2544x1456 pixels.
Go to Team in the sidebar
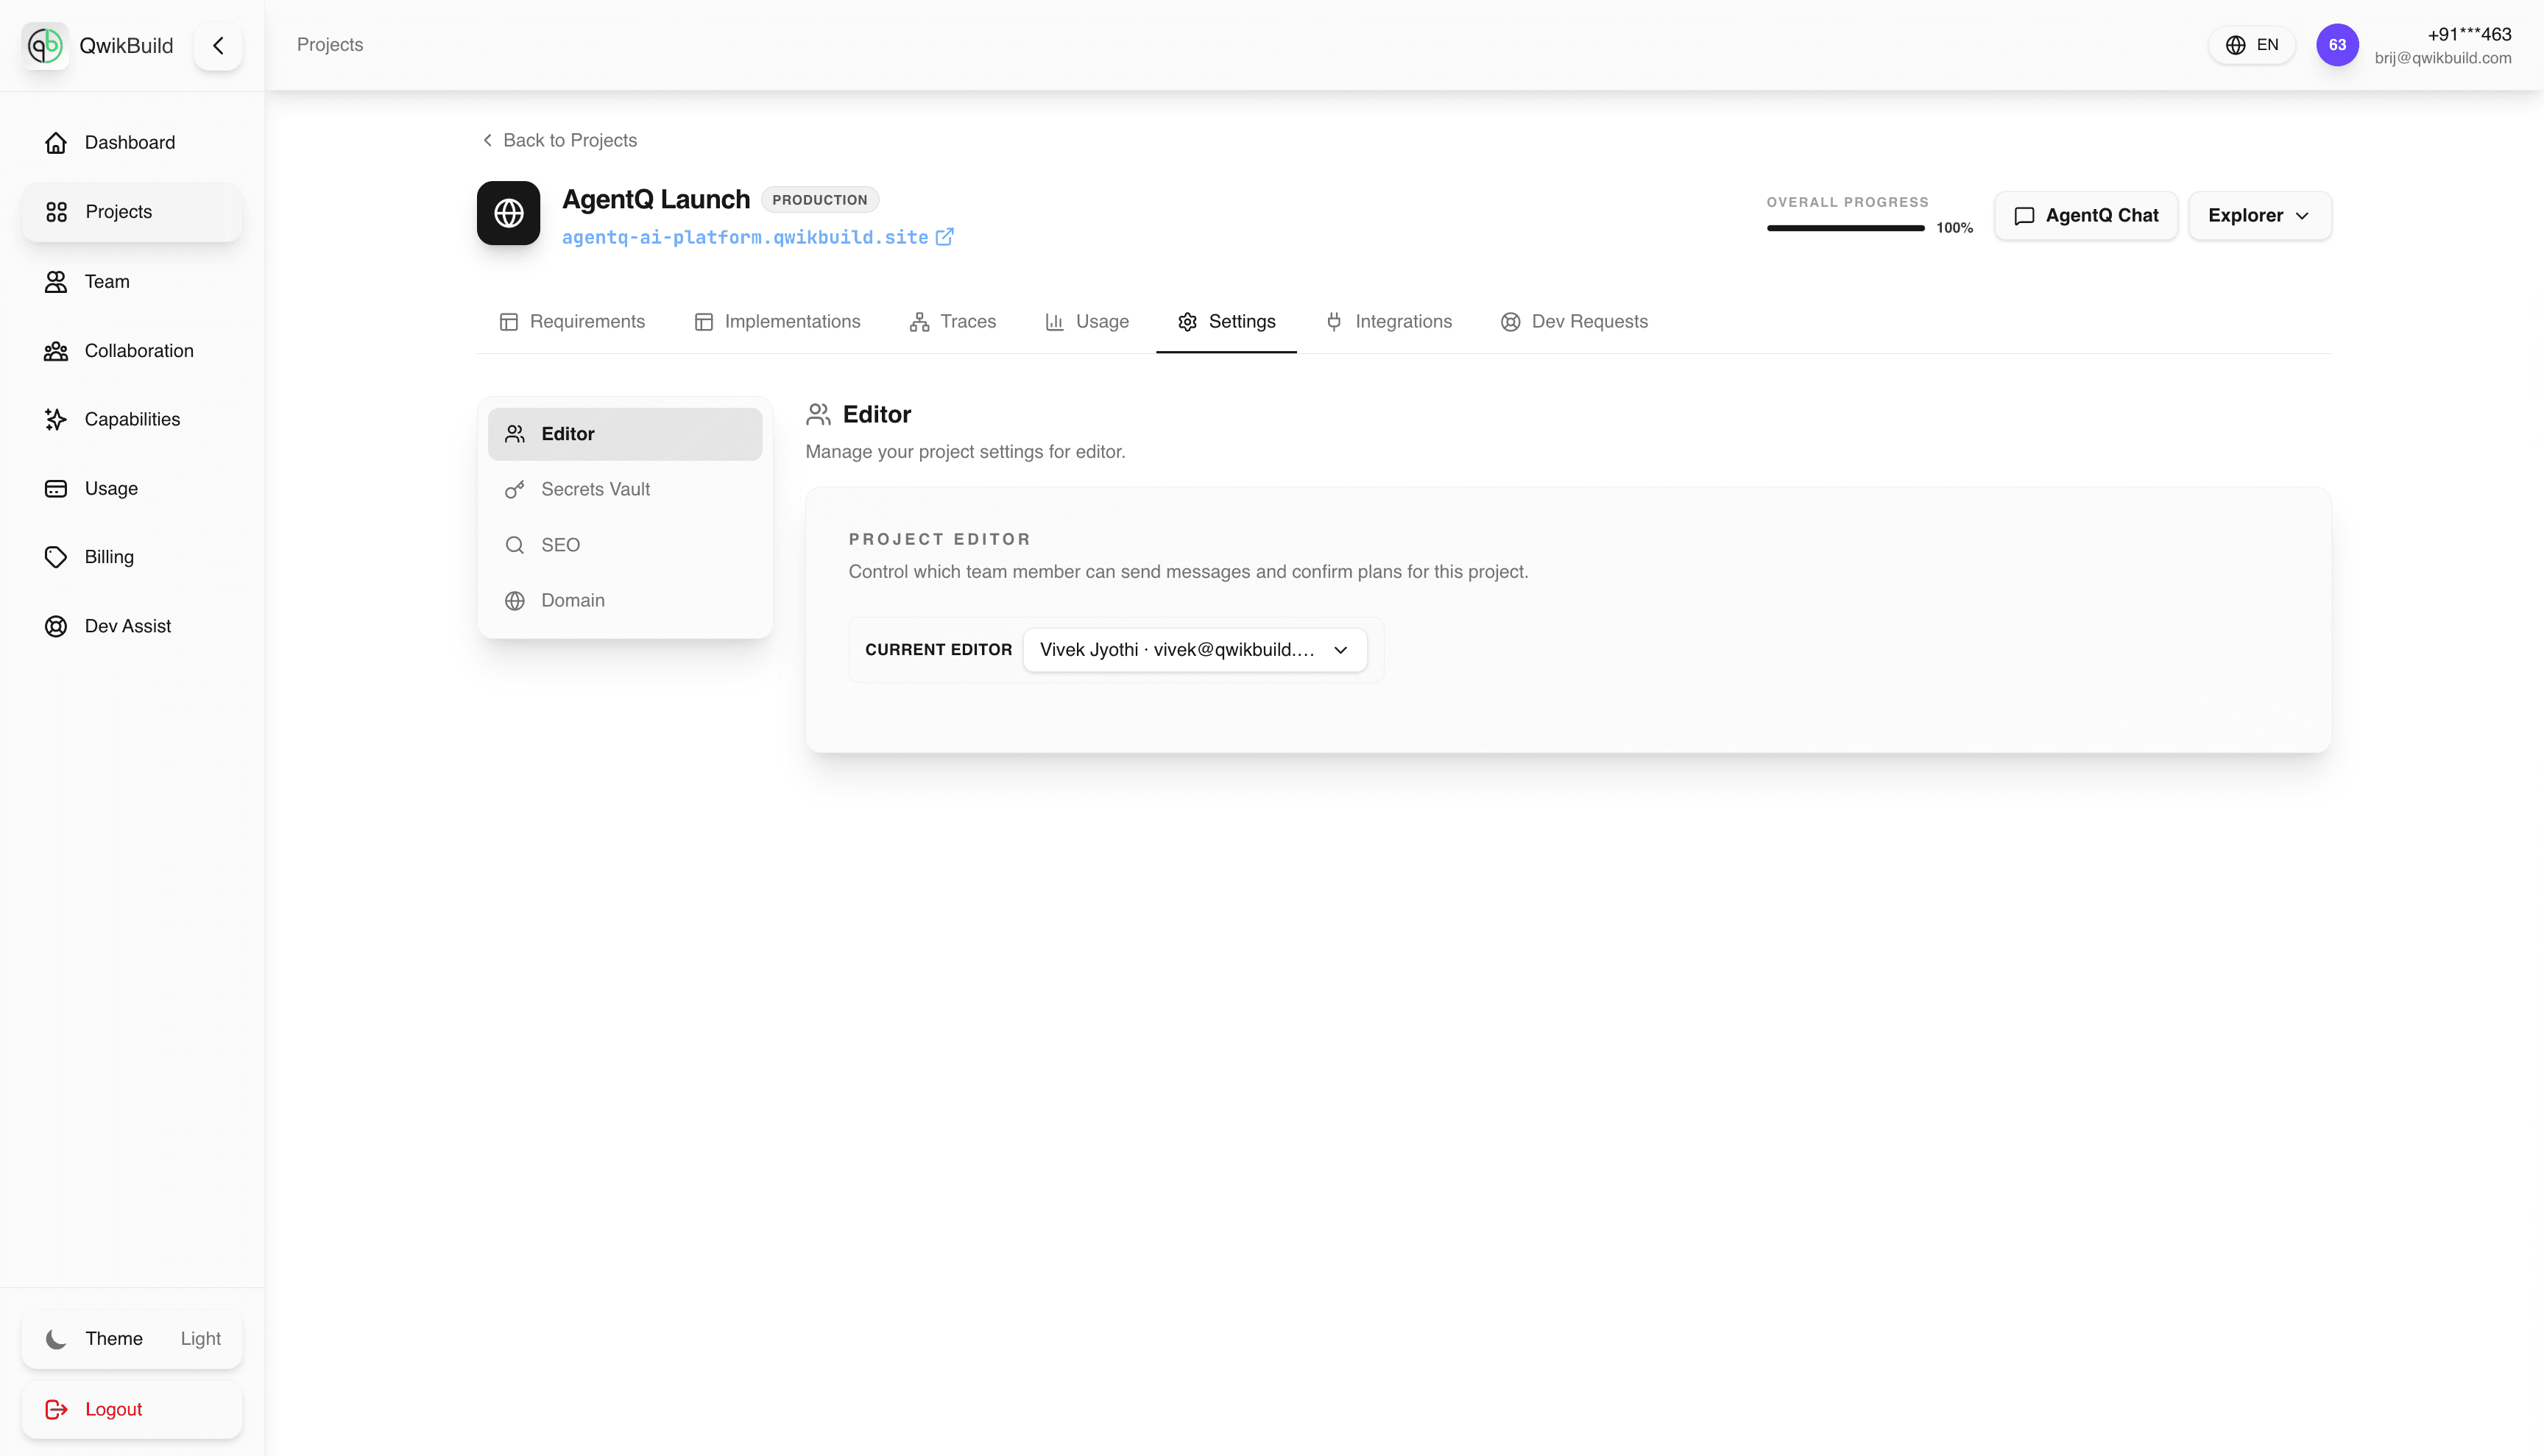coord(132,281)
